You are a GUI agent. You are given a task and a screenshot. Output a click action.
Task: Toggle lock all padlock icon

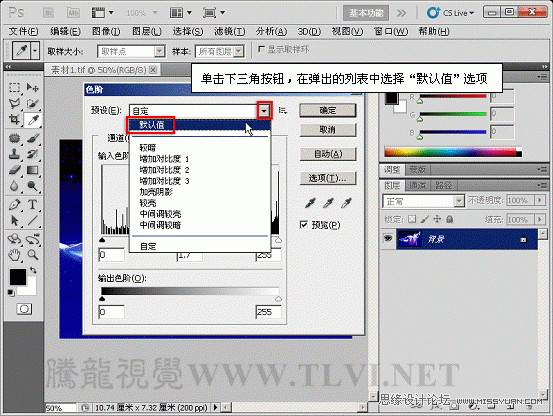click(x=449, y=219)
